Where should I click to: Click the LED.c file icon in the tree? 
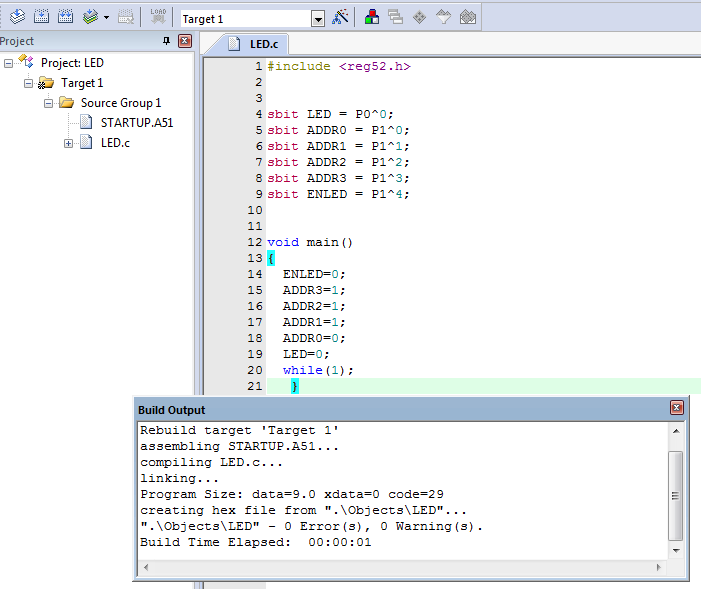coord(86,142)
